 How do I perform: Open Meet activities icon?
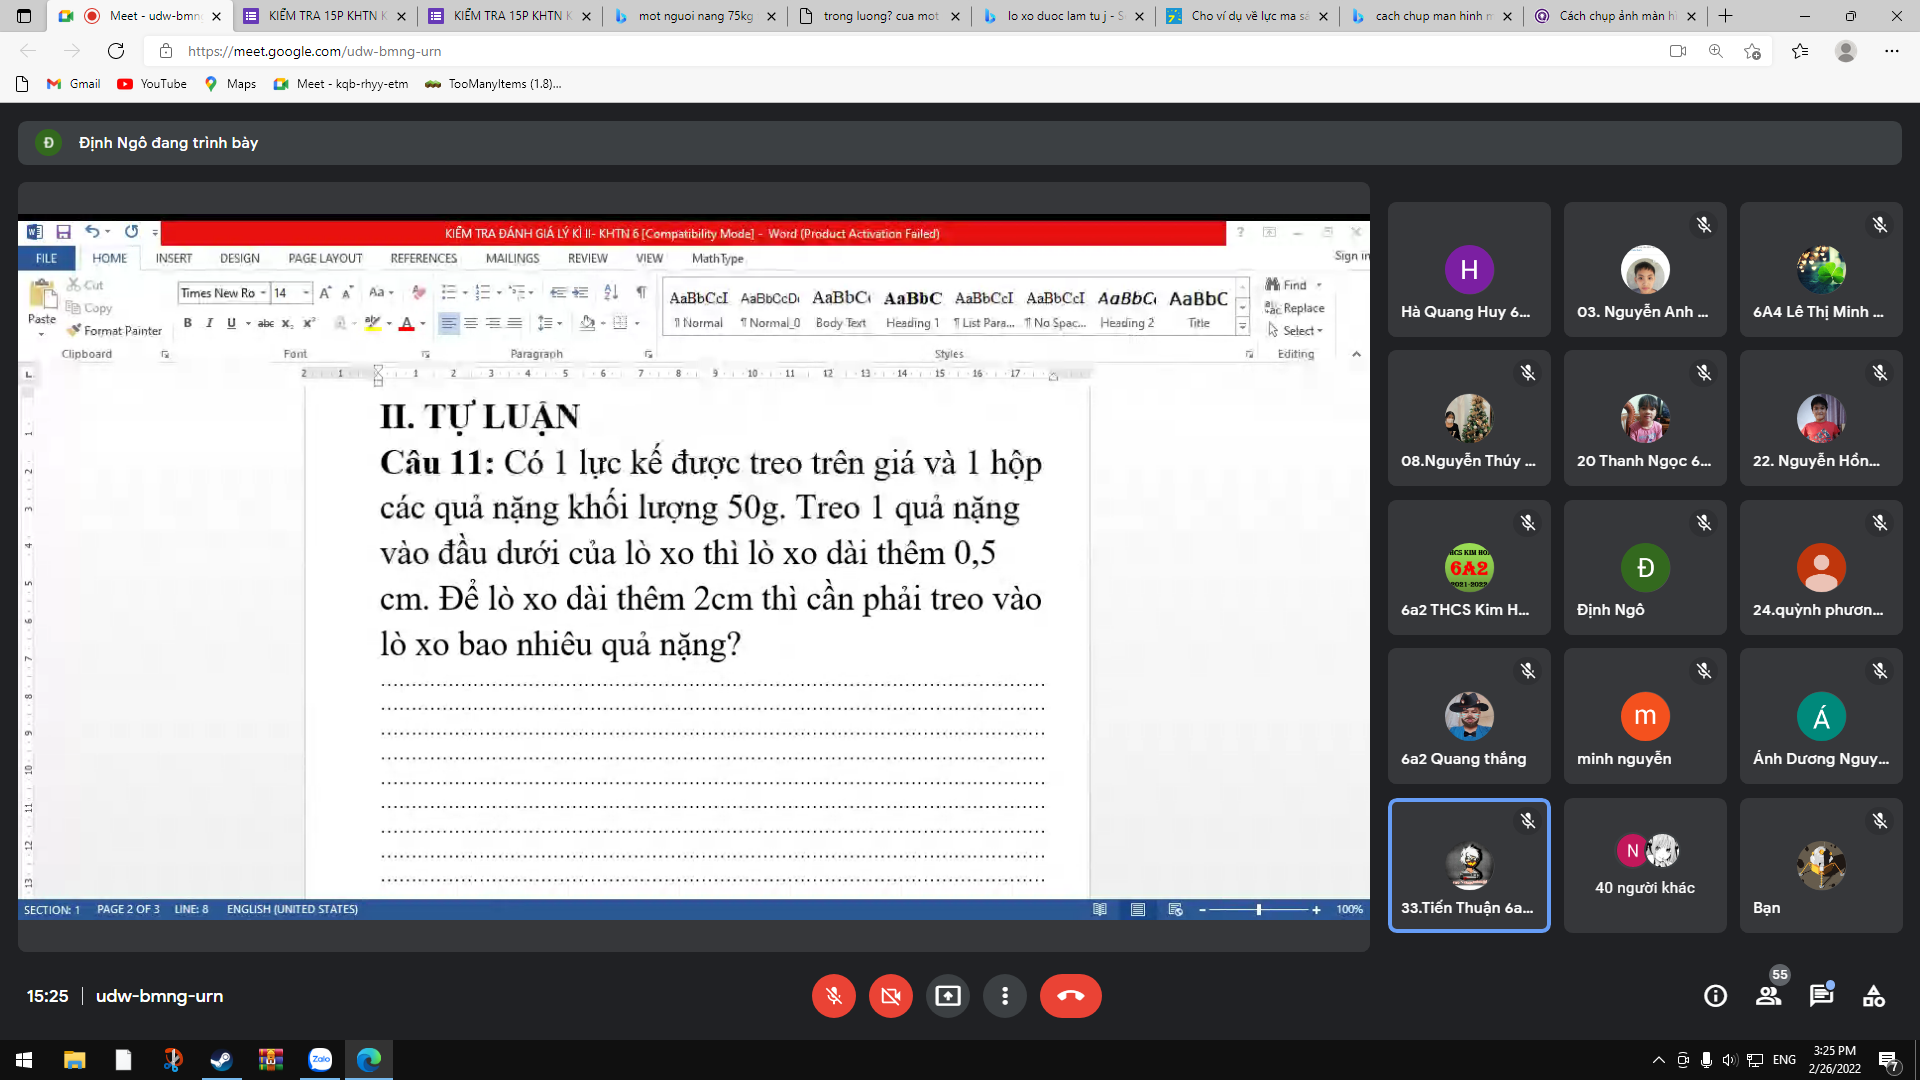click(1874, 996)
